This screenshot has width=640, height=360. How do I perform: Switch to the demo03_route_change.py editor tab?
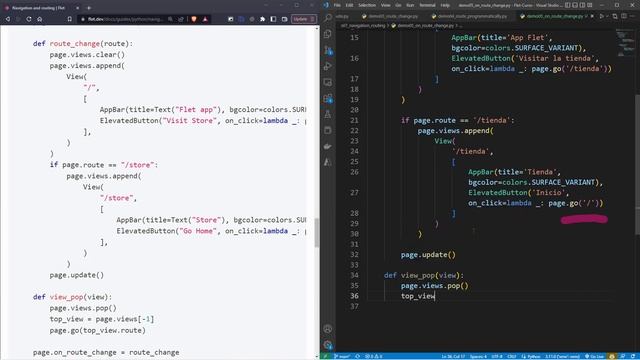coord(390,16)
